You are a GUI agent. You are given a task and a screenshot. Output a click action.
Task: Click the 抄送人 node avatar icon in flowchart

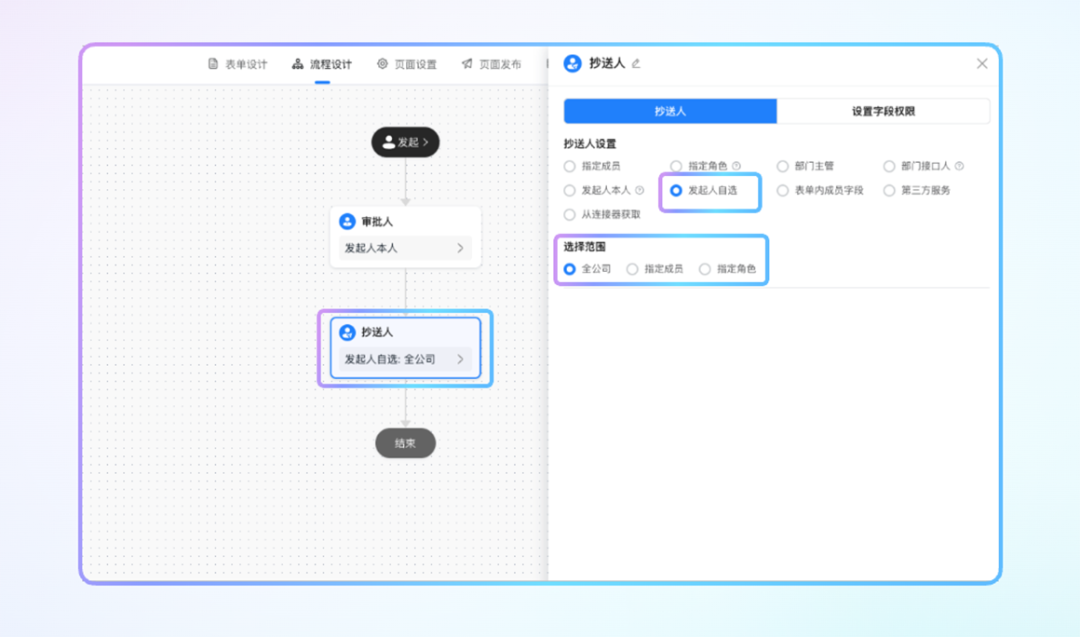pos(347,332)
